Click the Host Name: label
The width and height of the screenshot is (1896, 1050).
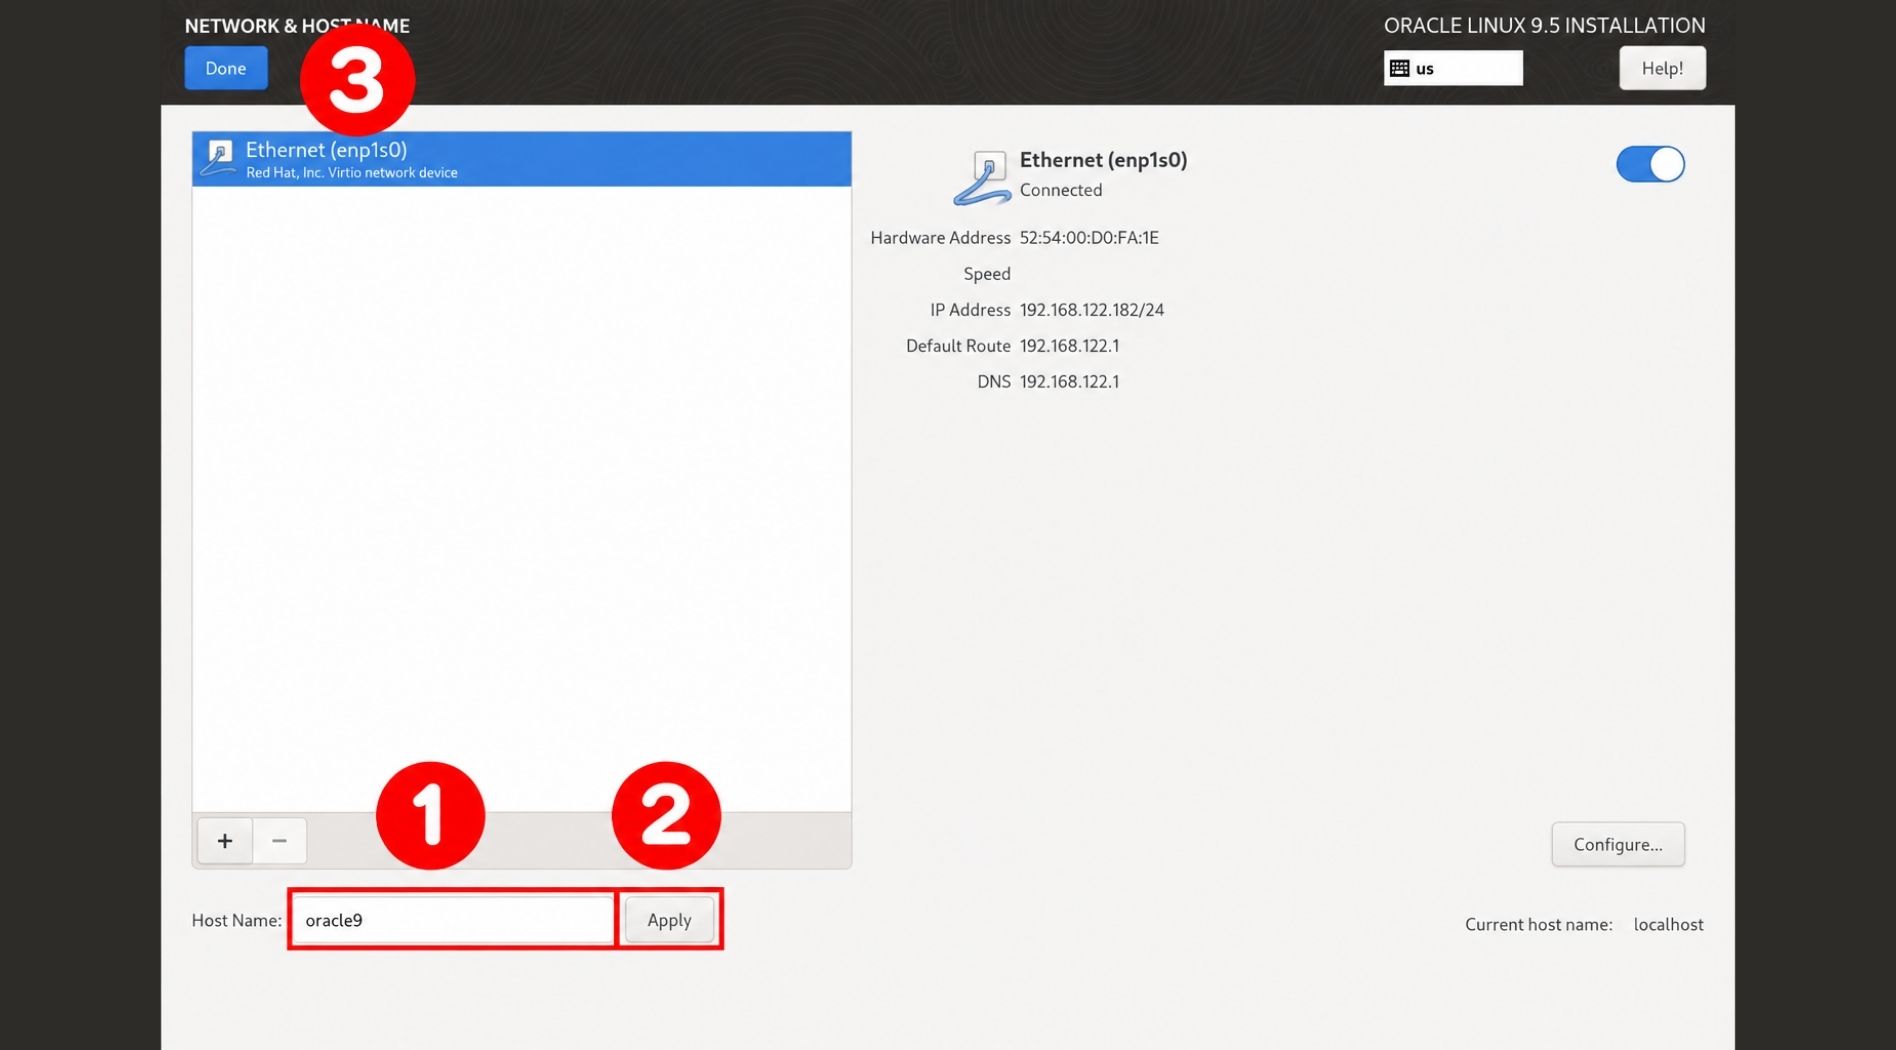click(237, 920)
